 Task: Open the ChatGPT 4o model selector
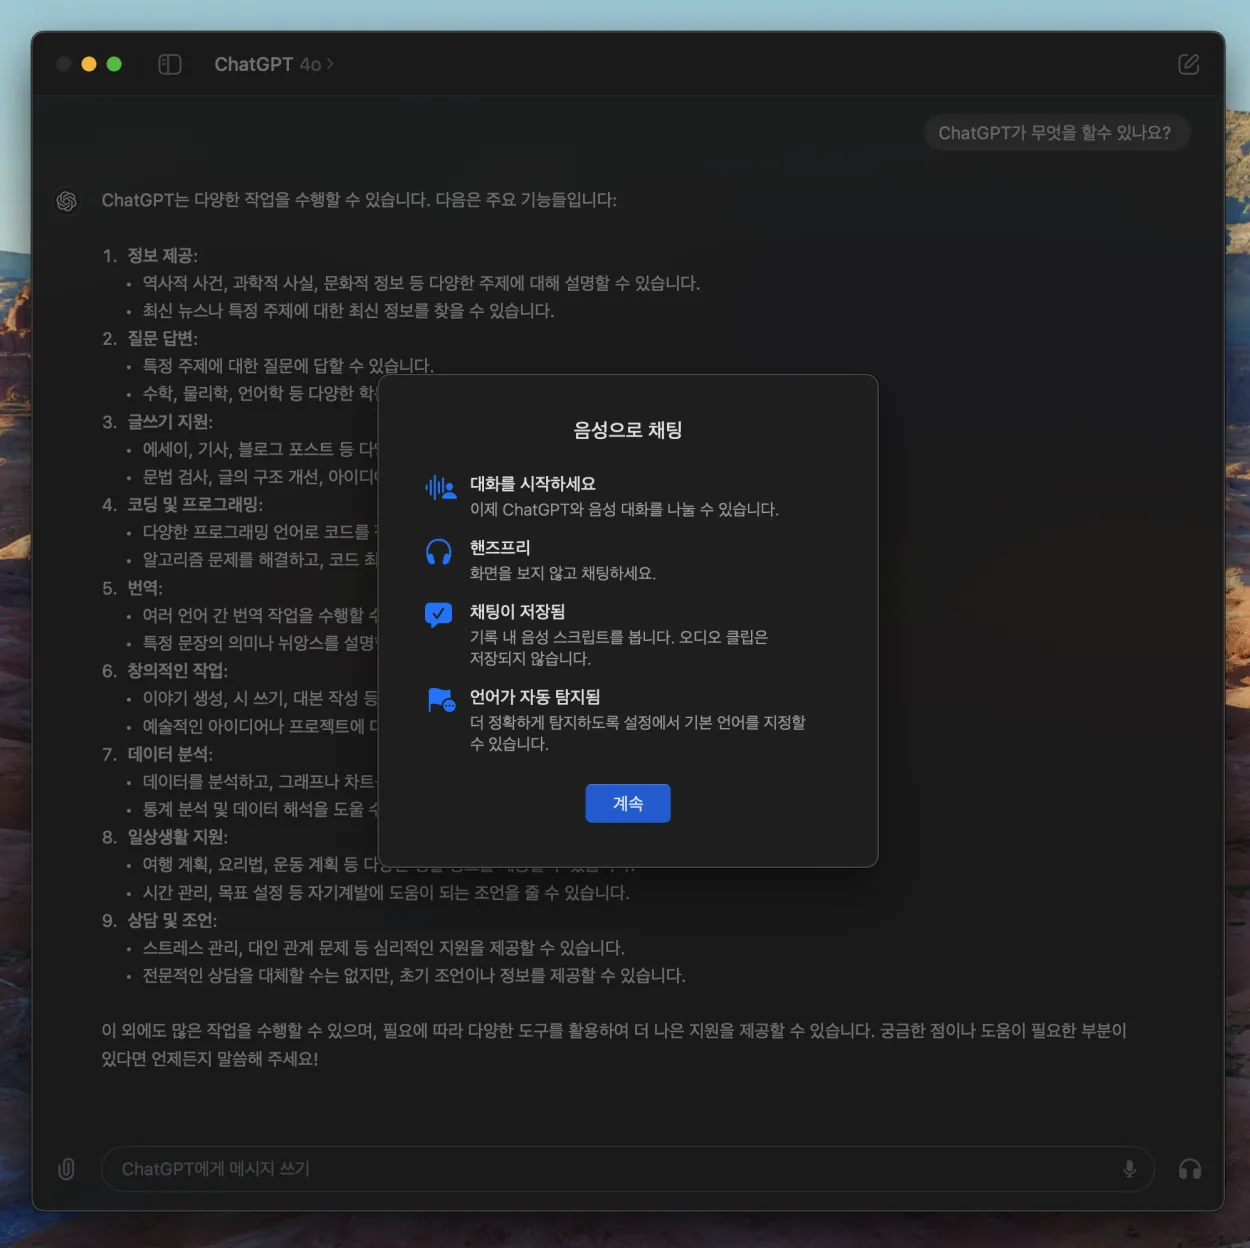pyautogui.click(x=274, y=64)
